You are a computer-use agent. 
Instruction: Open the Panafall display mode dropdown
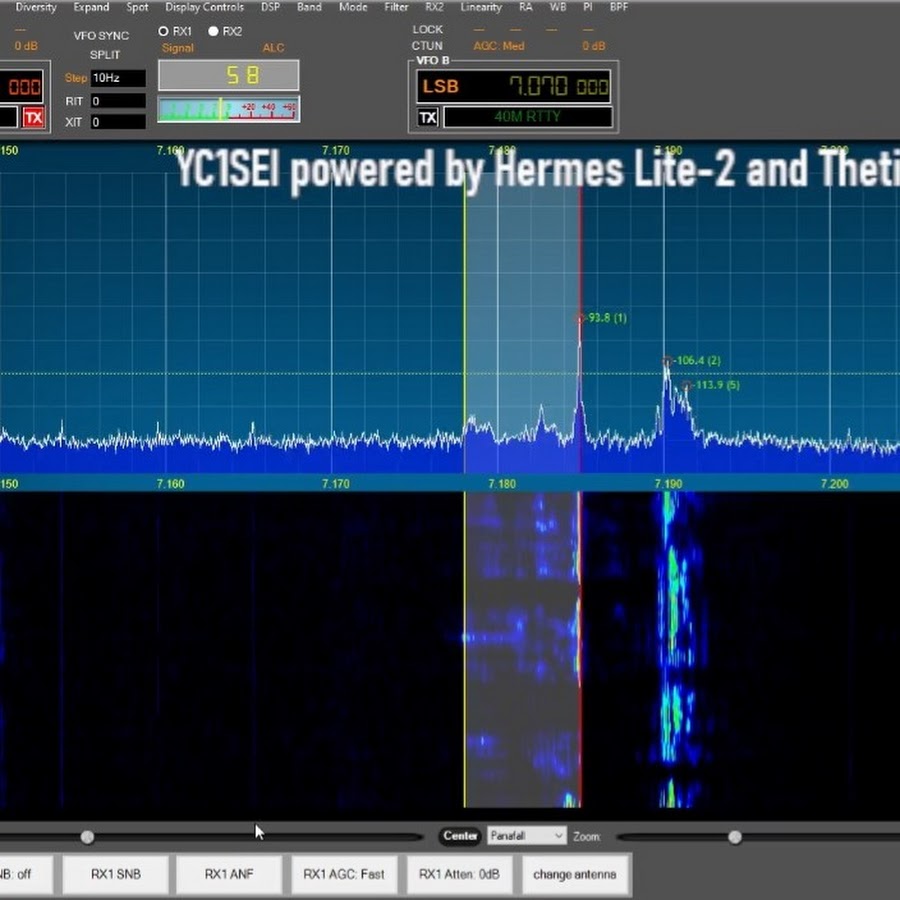click(526, 836)
